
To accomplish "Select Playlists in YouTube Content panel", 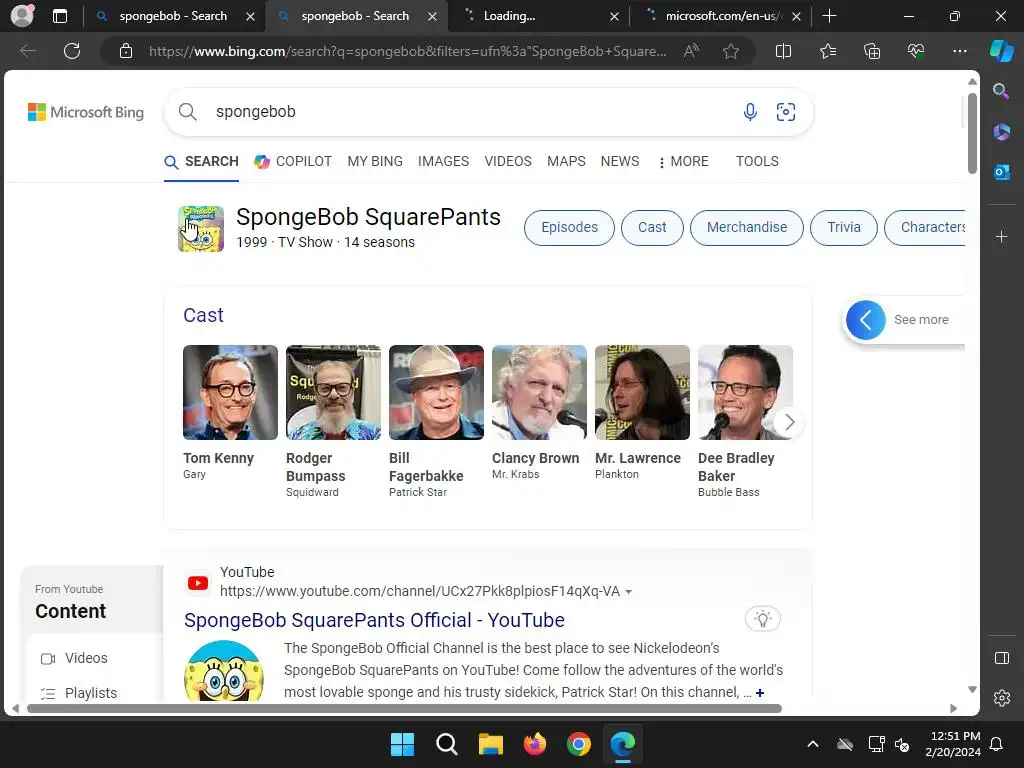I will [x=78, y=694].
